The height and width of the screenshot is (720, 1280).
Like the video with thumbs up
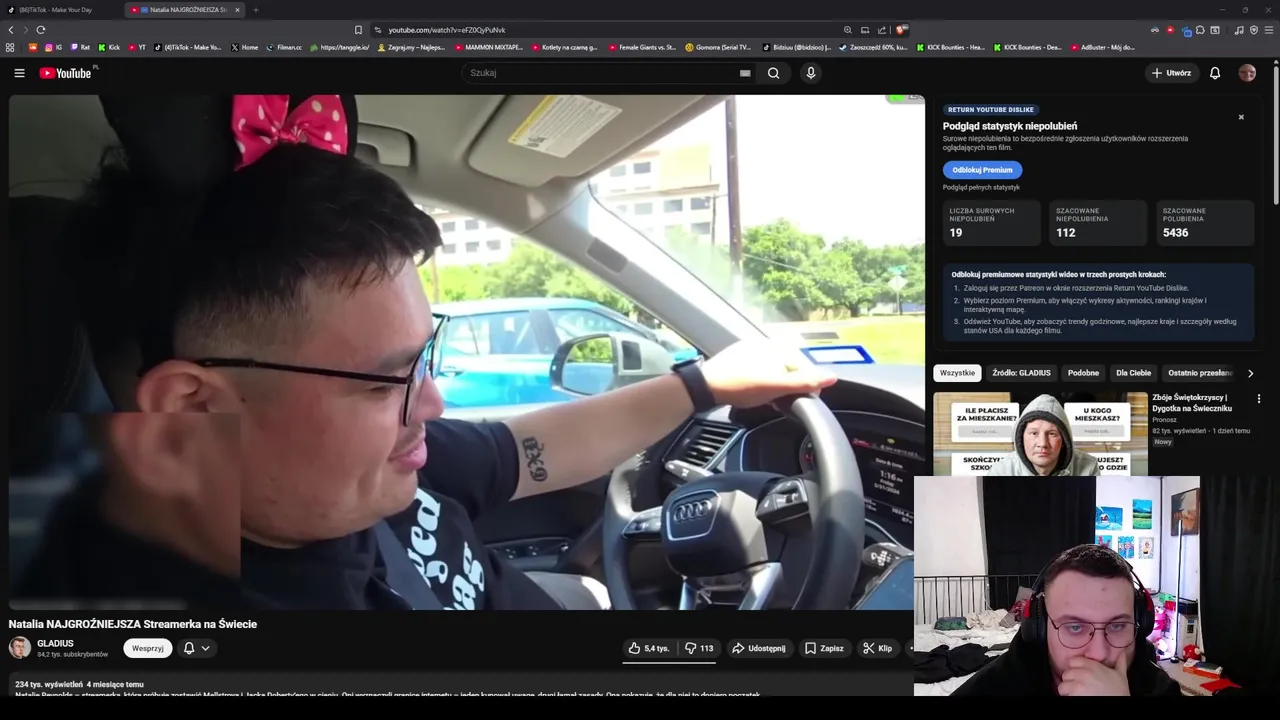(648, 648)
